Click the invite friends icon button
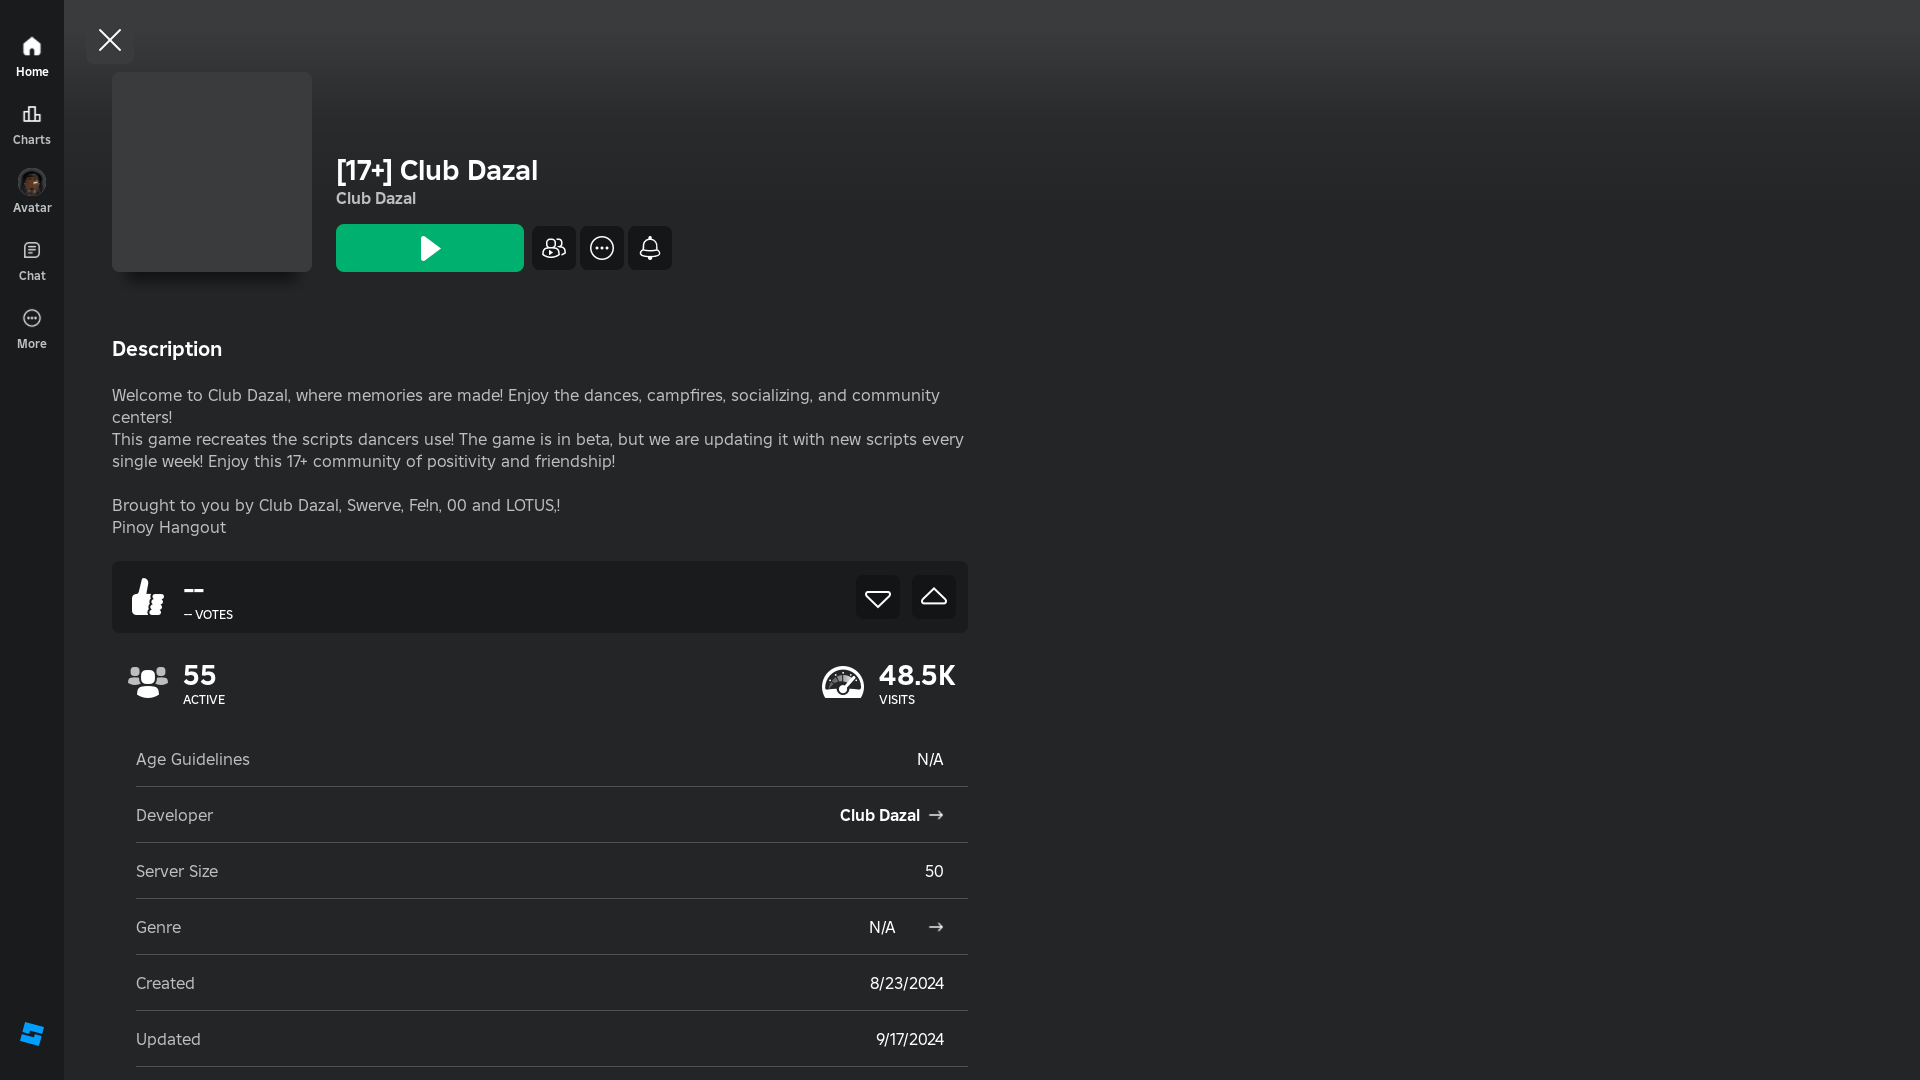1920x1080 pixels. (x=554, y=248)
